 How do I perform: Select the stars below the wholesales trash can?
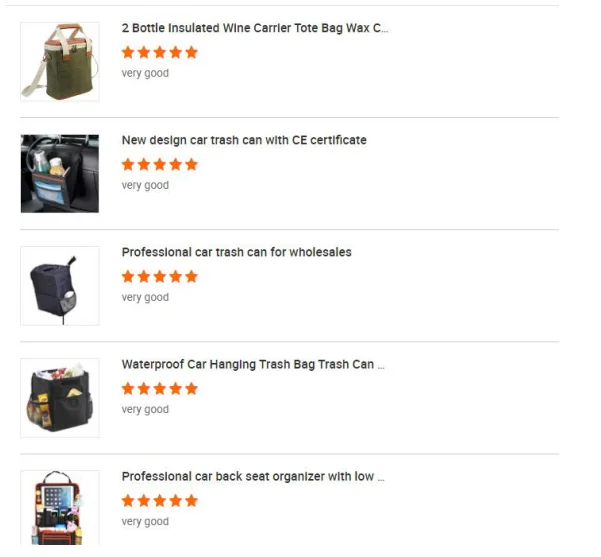pyautogui.click(x=159, y=276)
